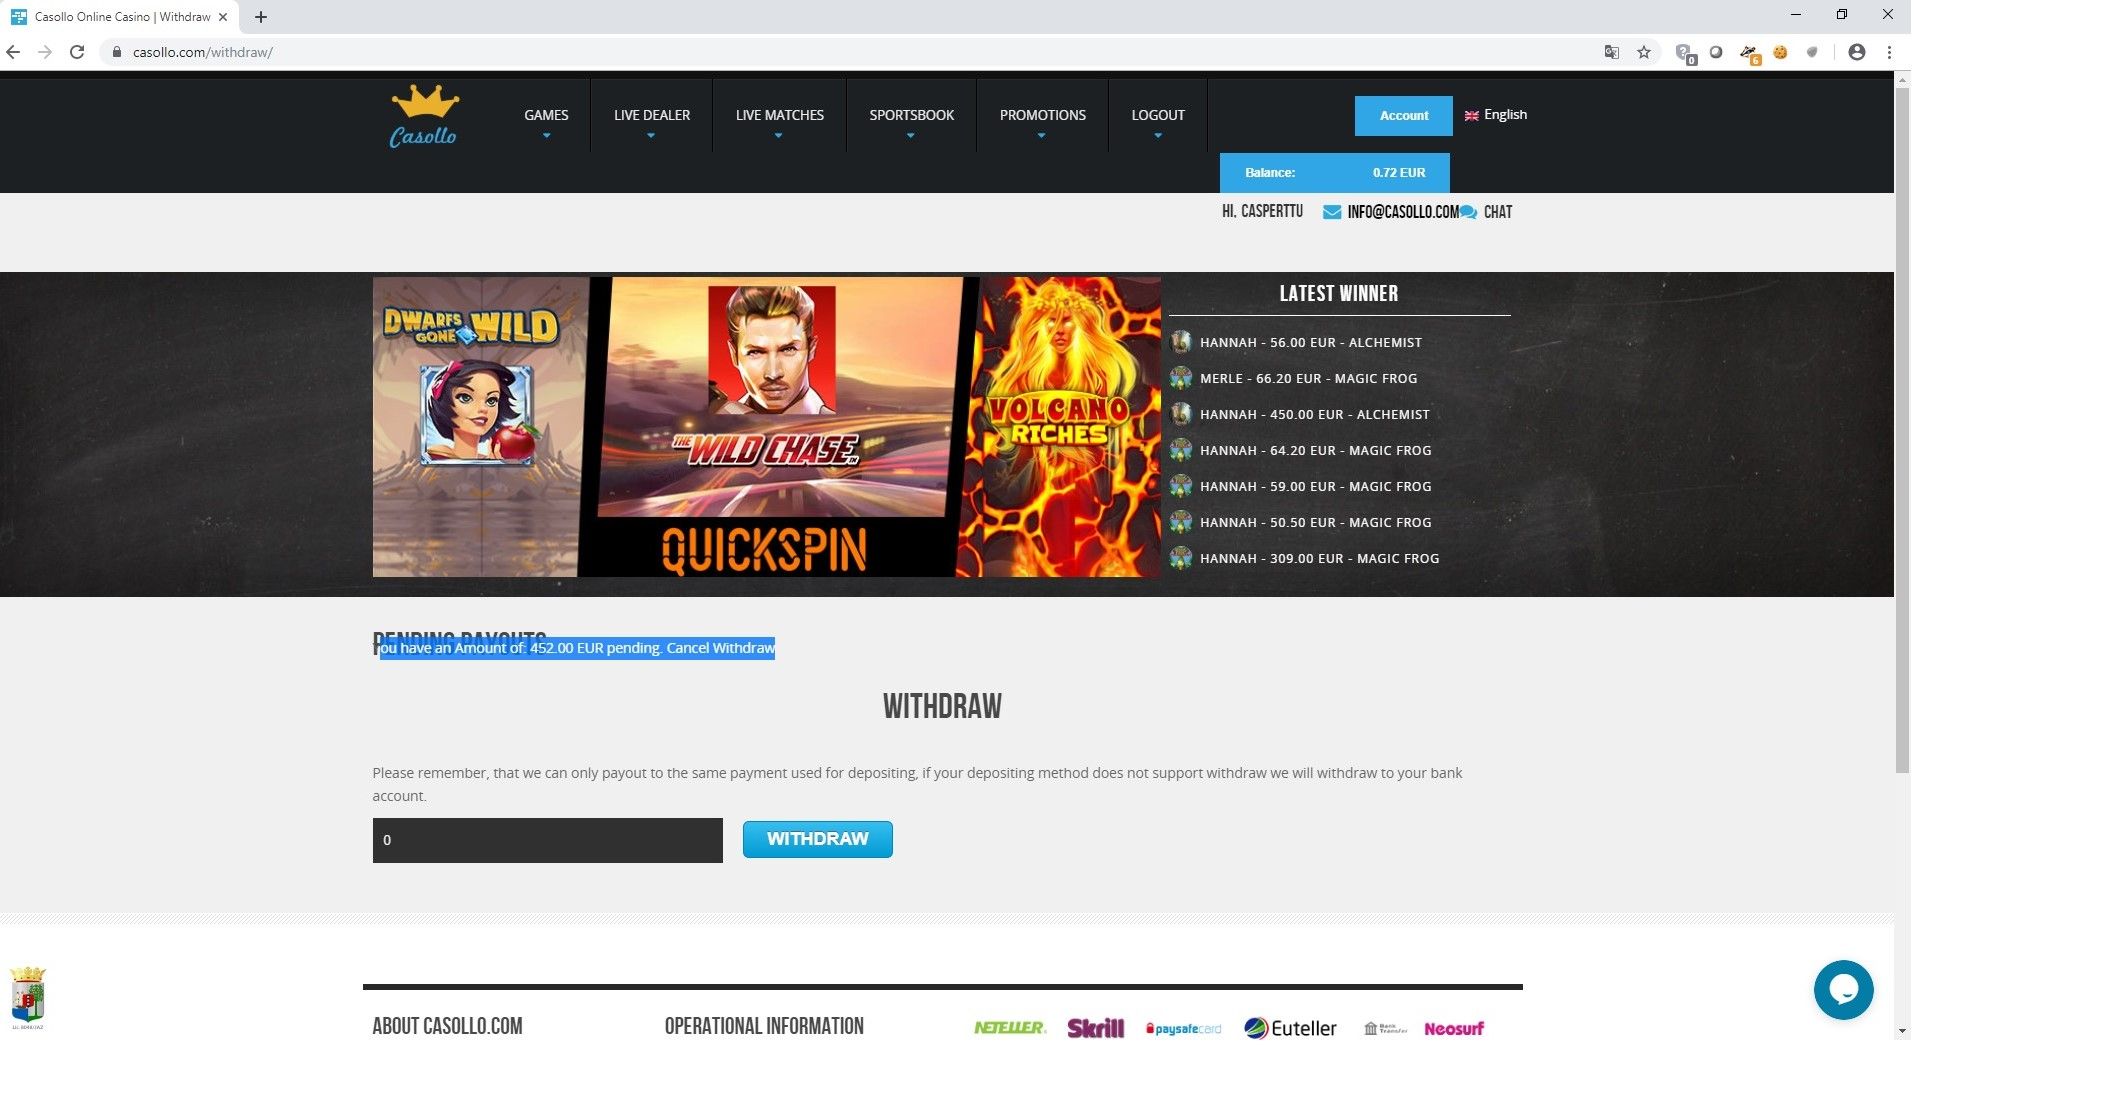The height and width of the screenshot is (1111, 2117).
Task: Click the speech bubbles icon beside CHAT
Action: [x=1468, y=212]
